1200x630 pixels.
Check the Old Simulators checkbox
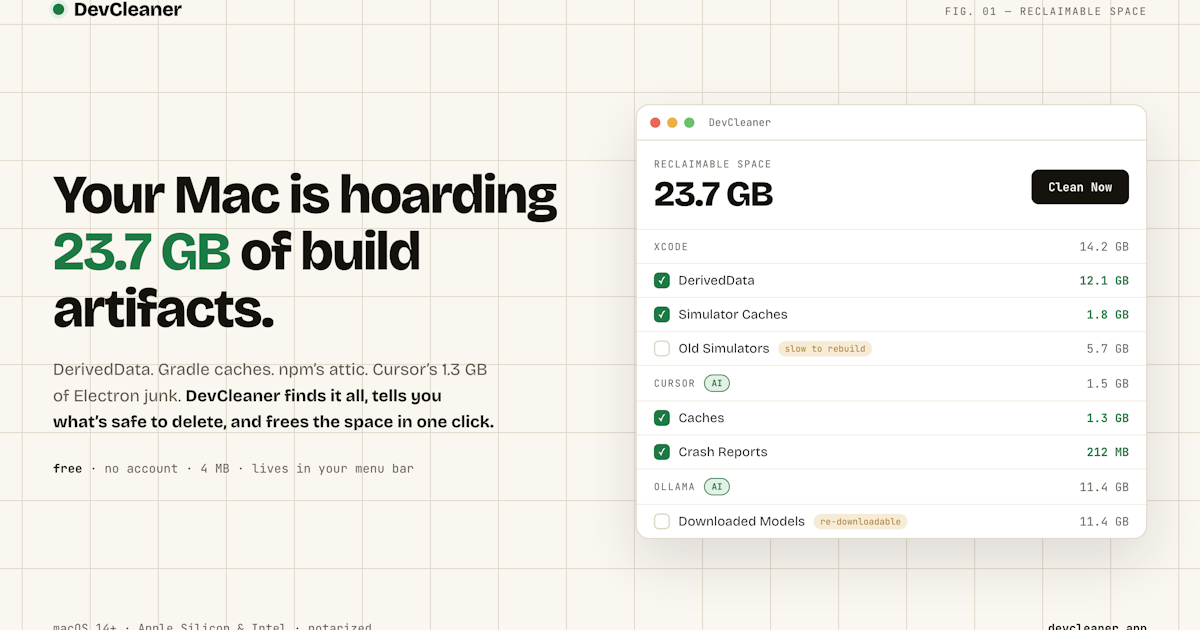pos(662,349)
